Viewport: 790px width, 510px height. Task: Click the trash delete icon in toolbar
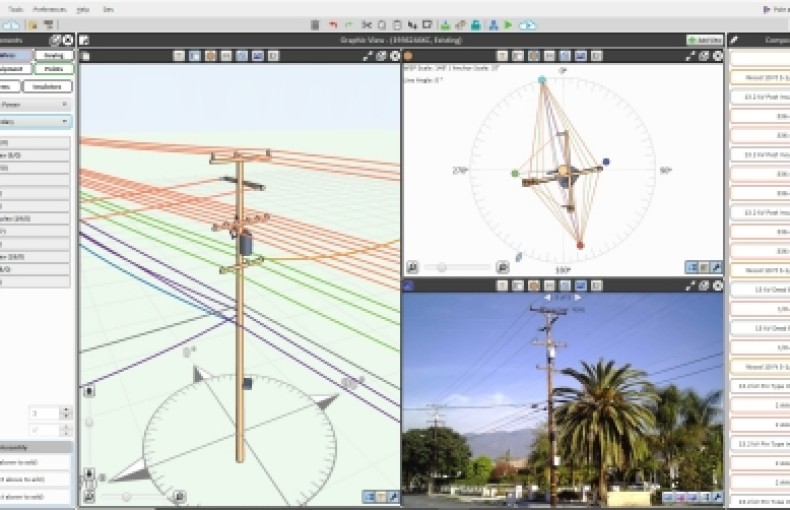click(x=315, y=24)
